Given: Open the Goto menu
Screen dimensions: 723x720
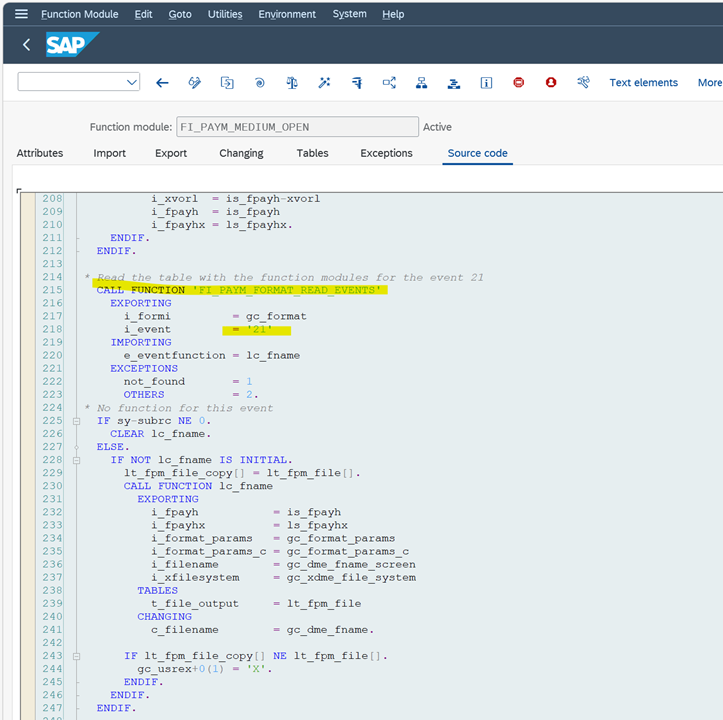Looking at the screenshot, I should tap(180, 14).
